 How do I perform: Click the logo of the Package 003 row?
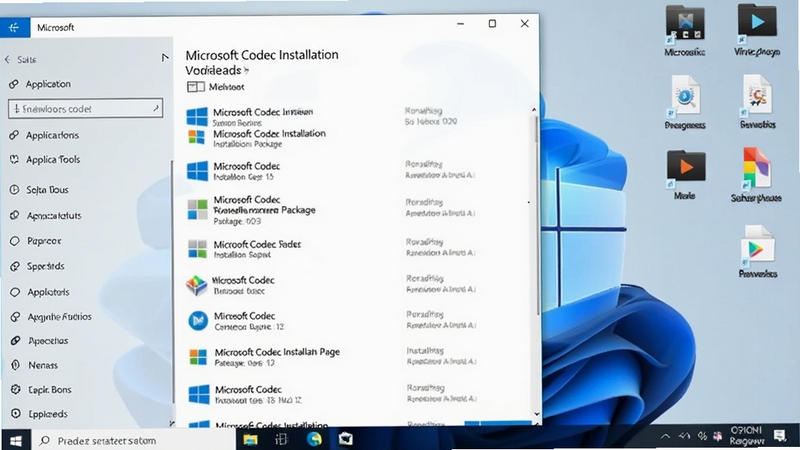tap(197, 210)
